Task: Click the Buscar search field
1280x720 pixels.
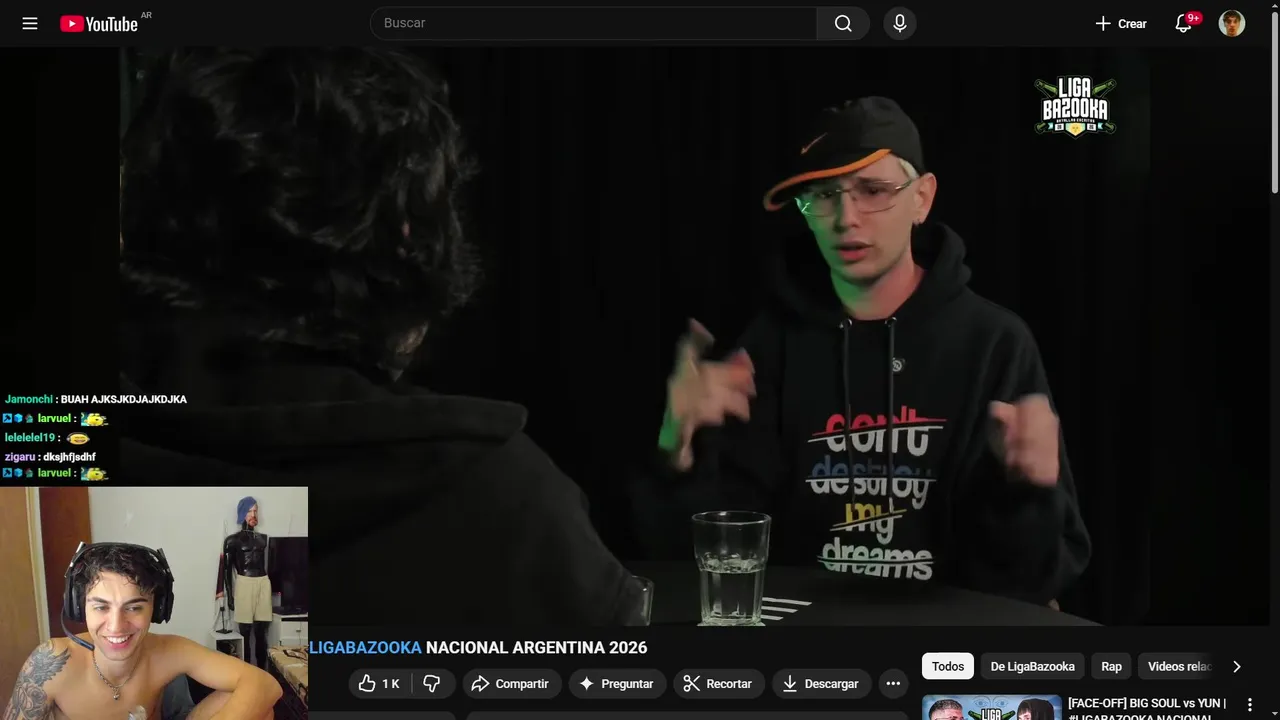Action: click(594, 23)
